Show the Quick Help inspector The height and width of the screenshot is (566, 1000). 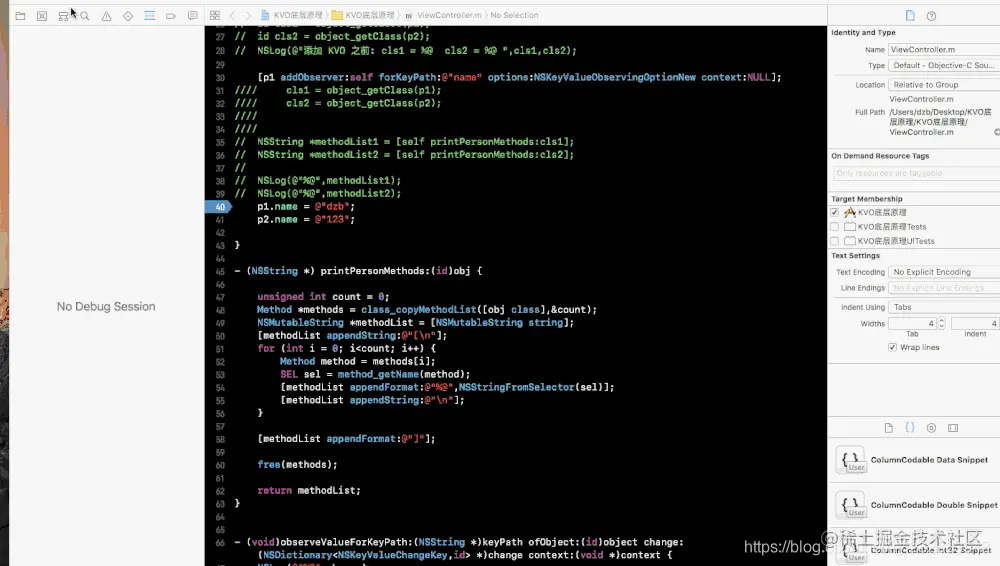tap(931, 16)
